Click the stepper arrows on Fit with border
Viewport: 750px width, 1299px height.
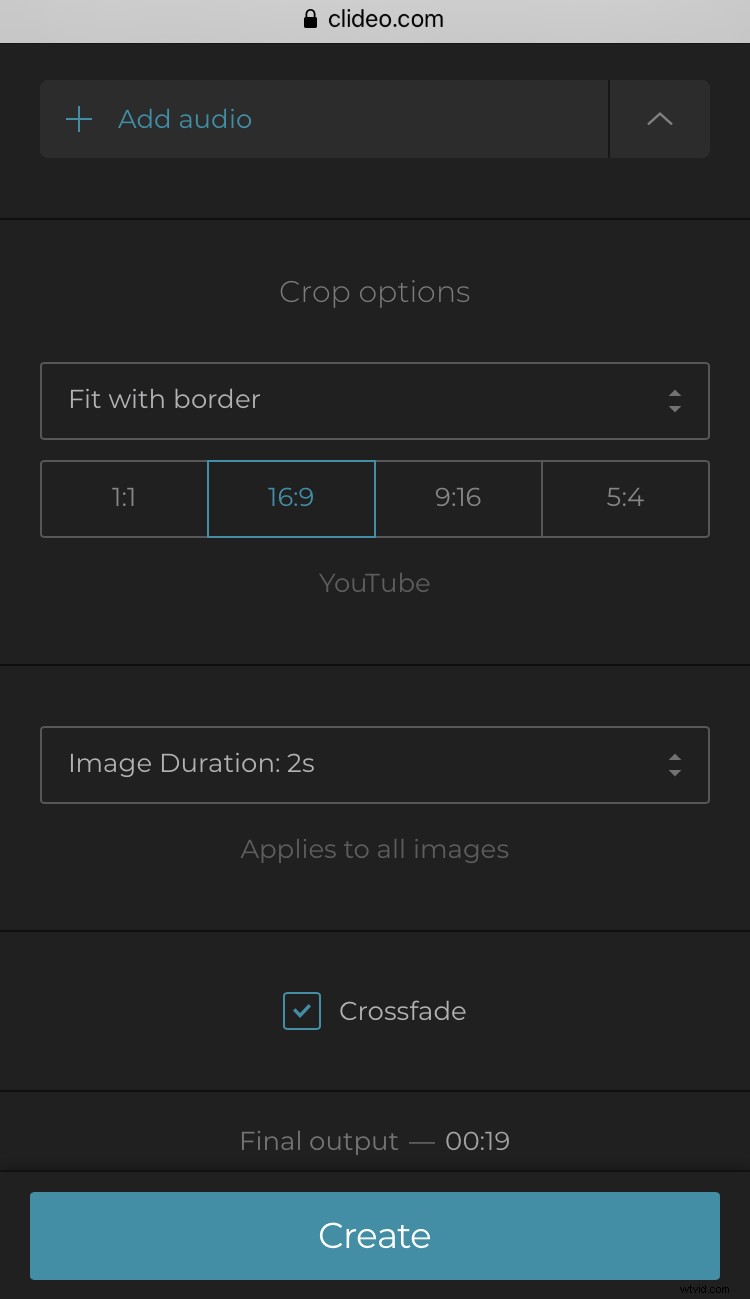(x=676, y=401)
